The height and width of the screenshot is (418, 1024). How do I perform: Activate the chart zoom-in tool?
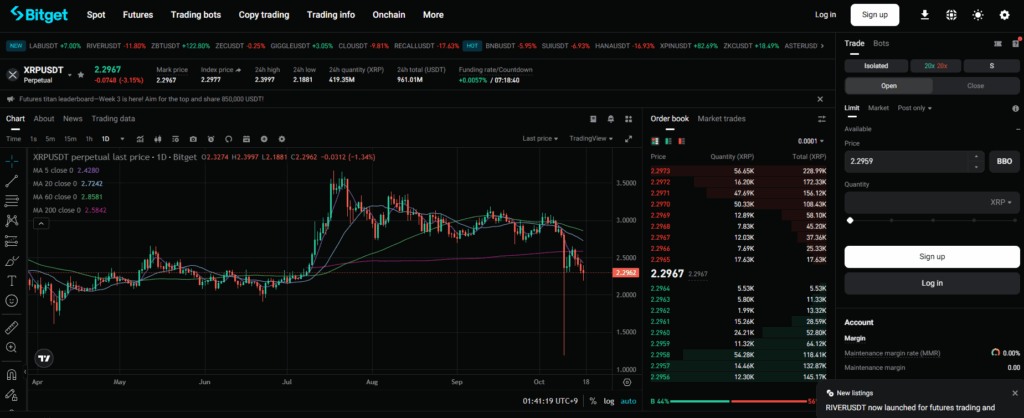(12, 347)
